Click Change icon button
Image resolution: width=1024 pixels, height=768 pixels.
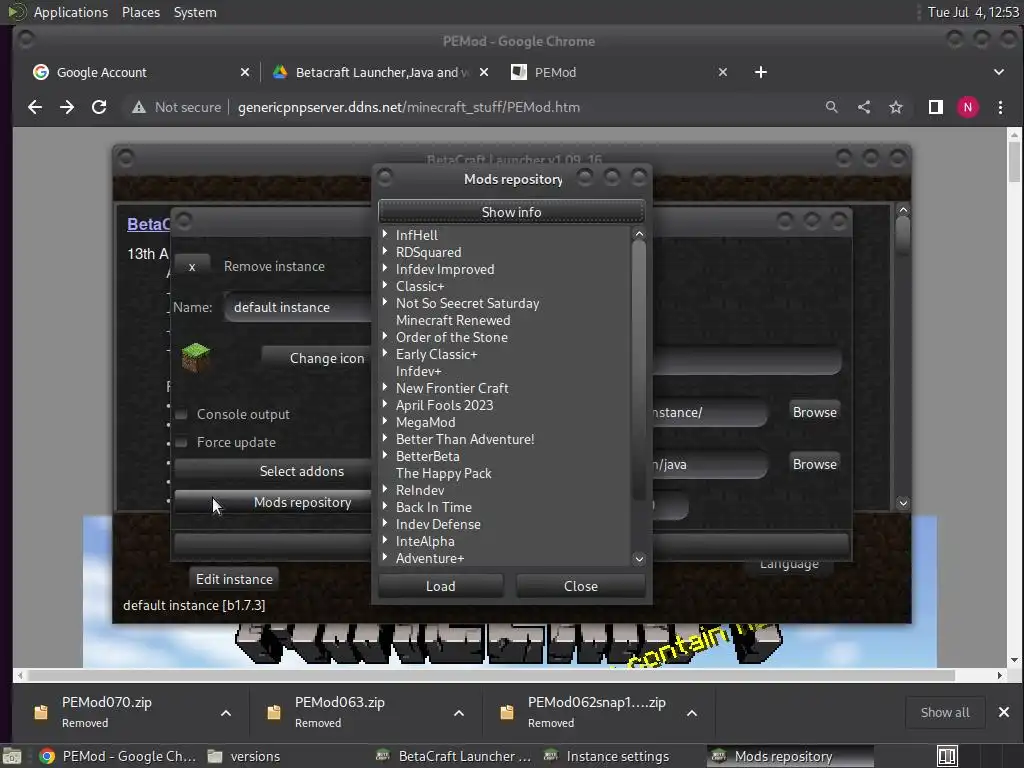[317, 358]
